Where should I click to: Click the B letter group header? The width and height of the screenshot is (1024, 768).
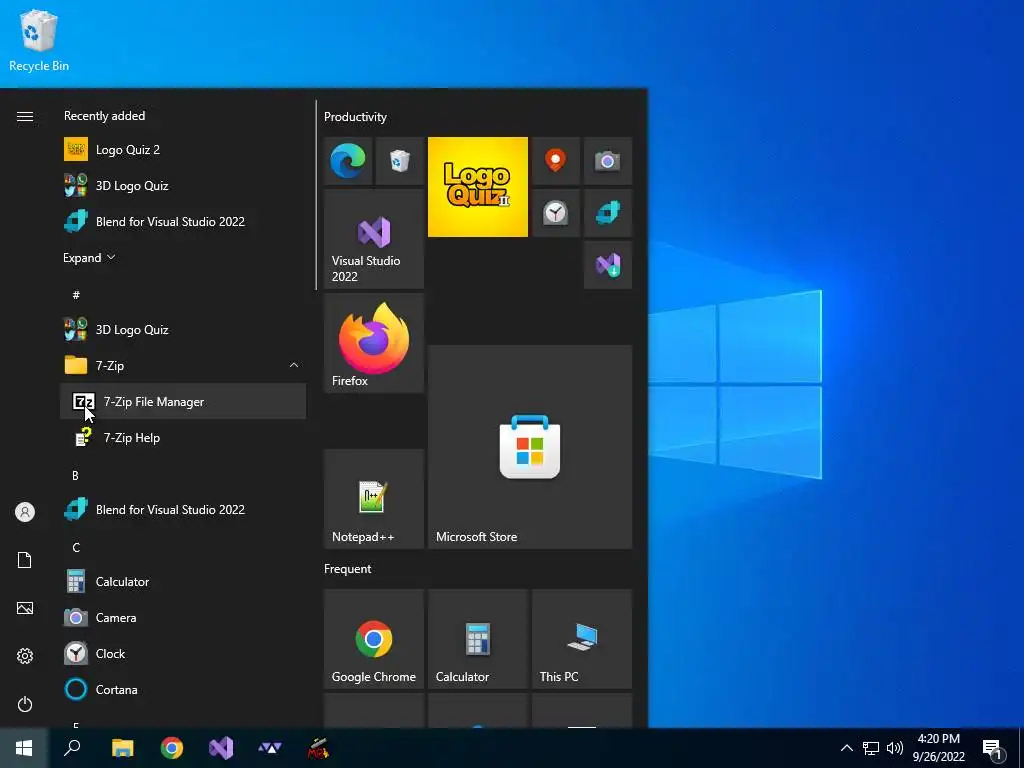tap(75, 475)
